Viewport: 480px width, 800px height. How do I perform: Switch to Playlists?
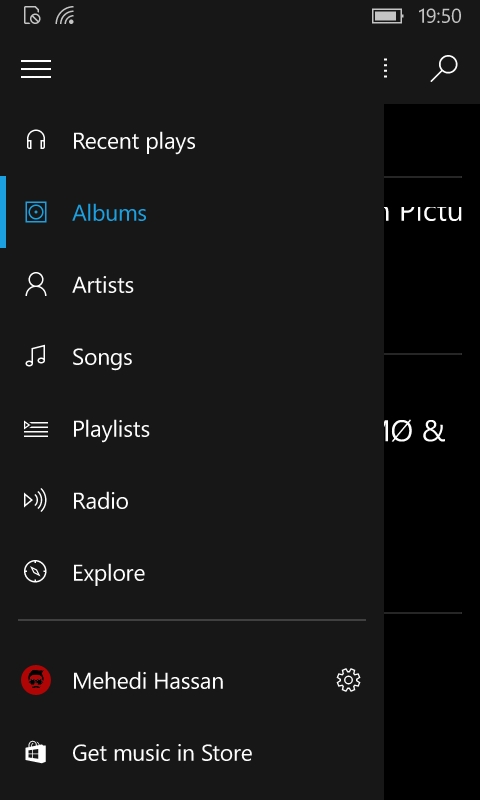[x=111, y=429]
